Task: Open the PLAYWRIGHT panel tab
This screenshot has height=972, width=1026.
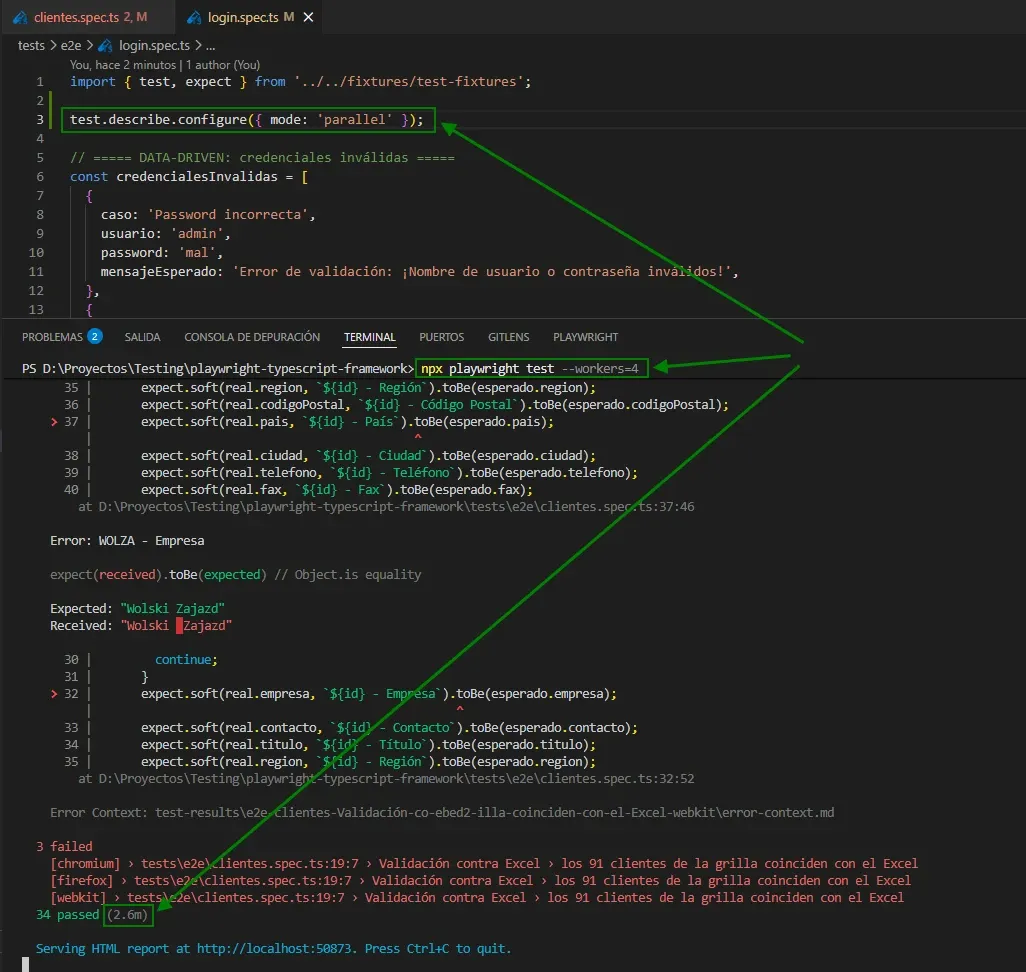Action: (x=585, y=337)
